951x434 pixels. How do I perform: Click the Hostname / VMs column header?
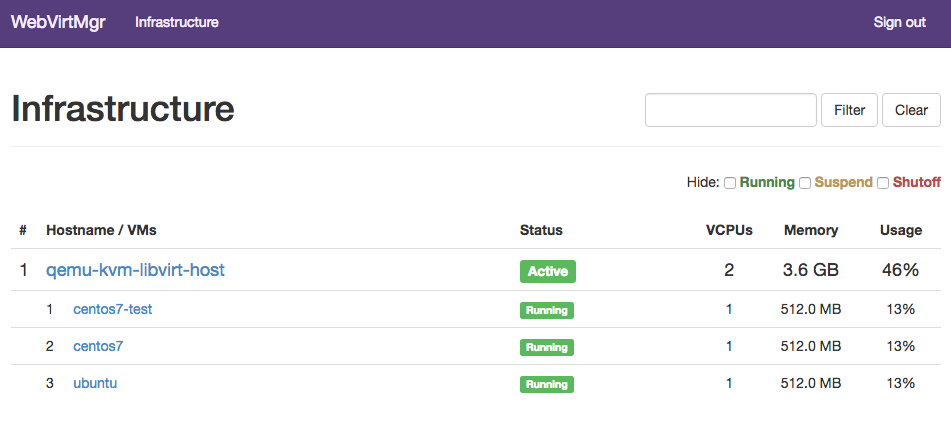coord(101,230)
